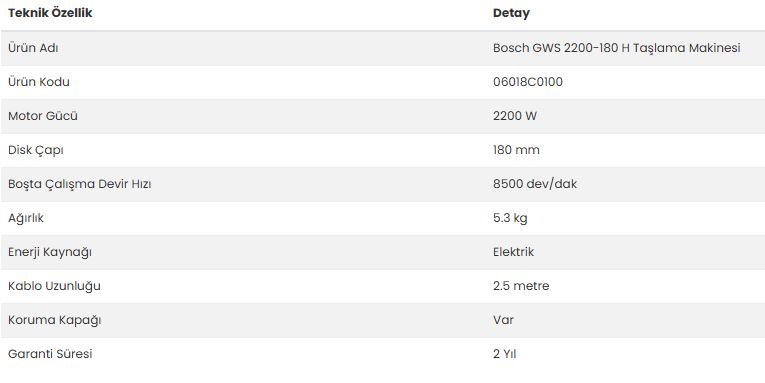Screen dimensions: 765x383
Task: Select the 8500 dev/dak value
Action: tap(535, 184)
